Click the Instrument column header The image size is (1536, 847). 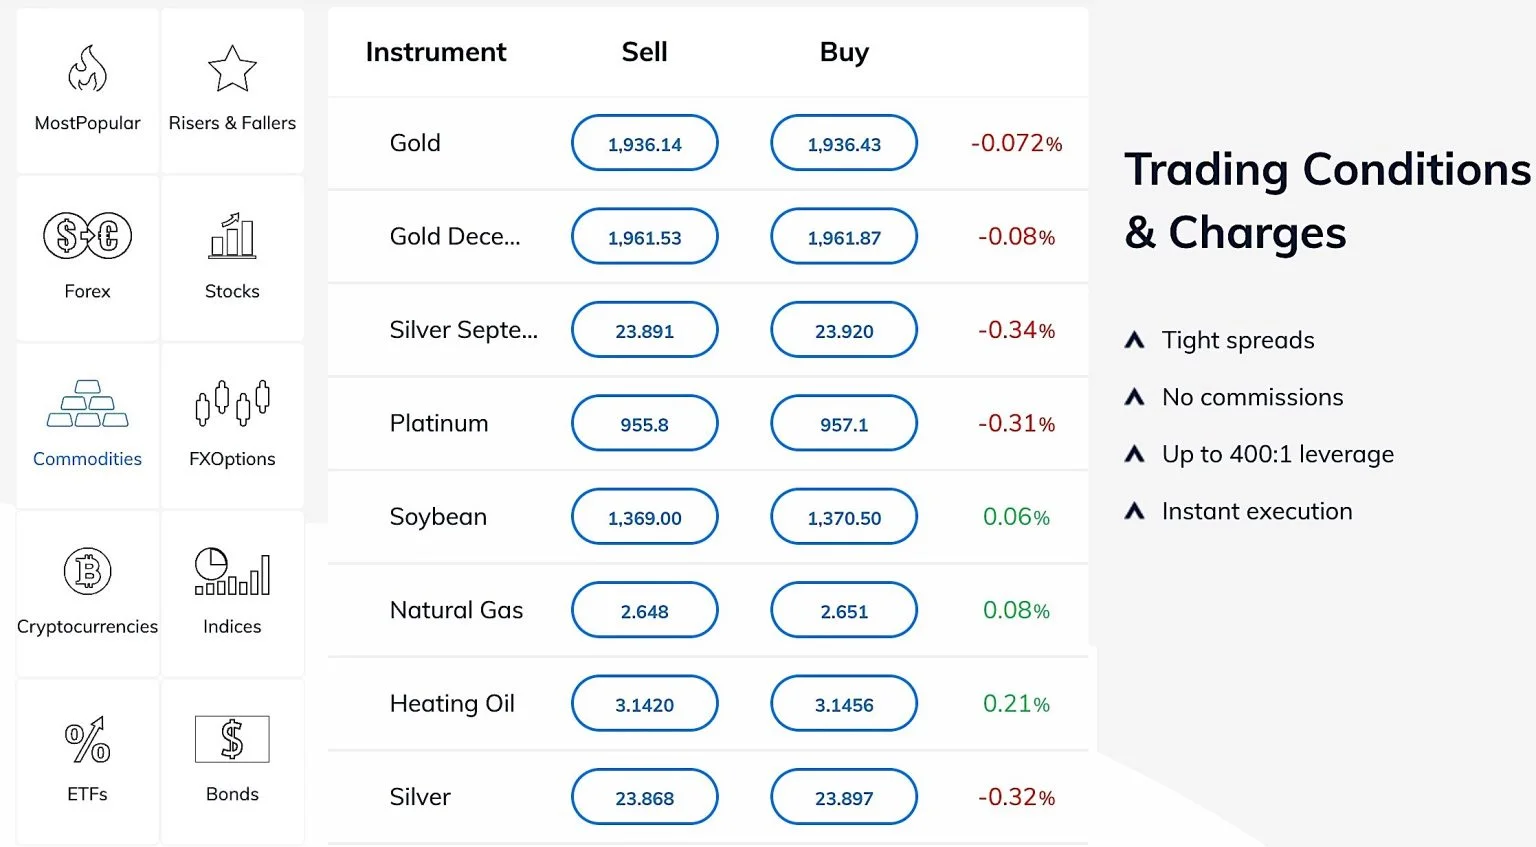436,51
